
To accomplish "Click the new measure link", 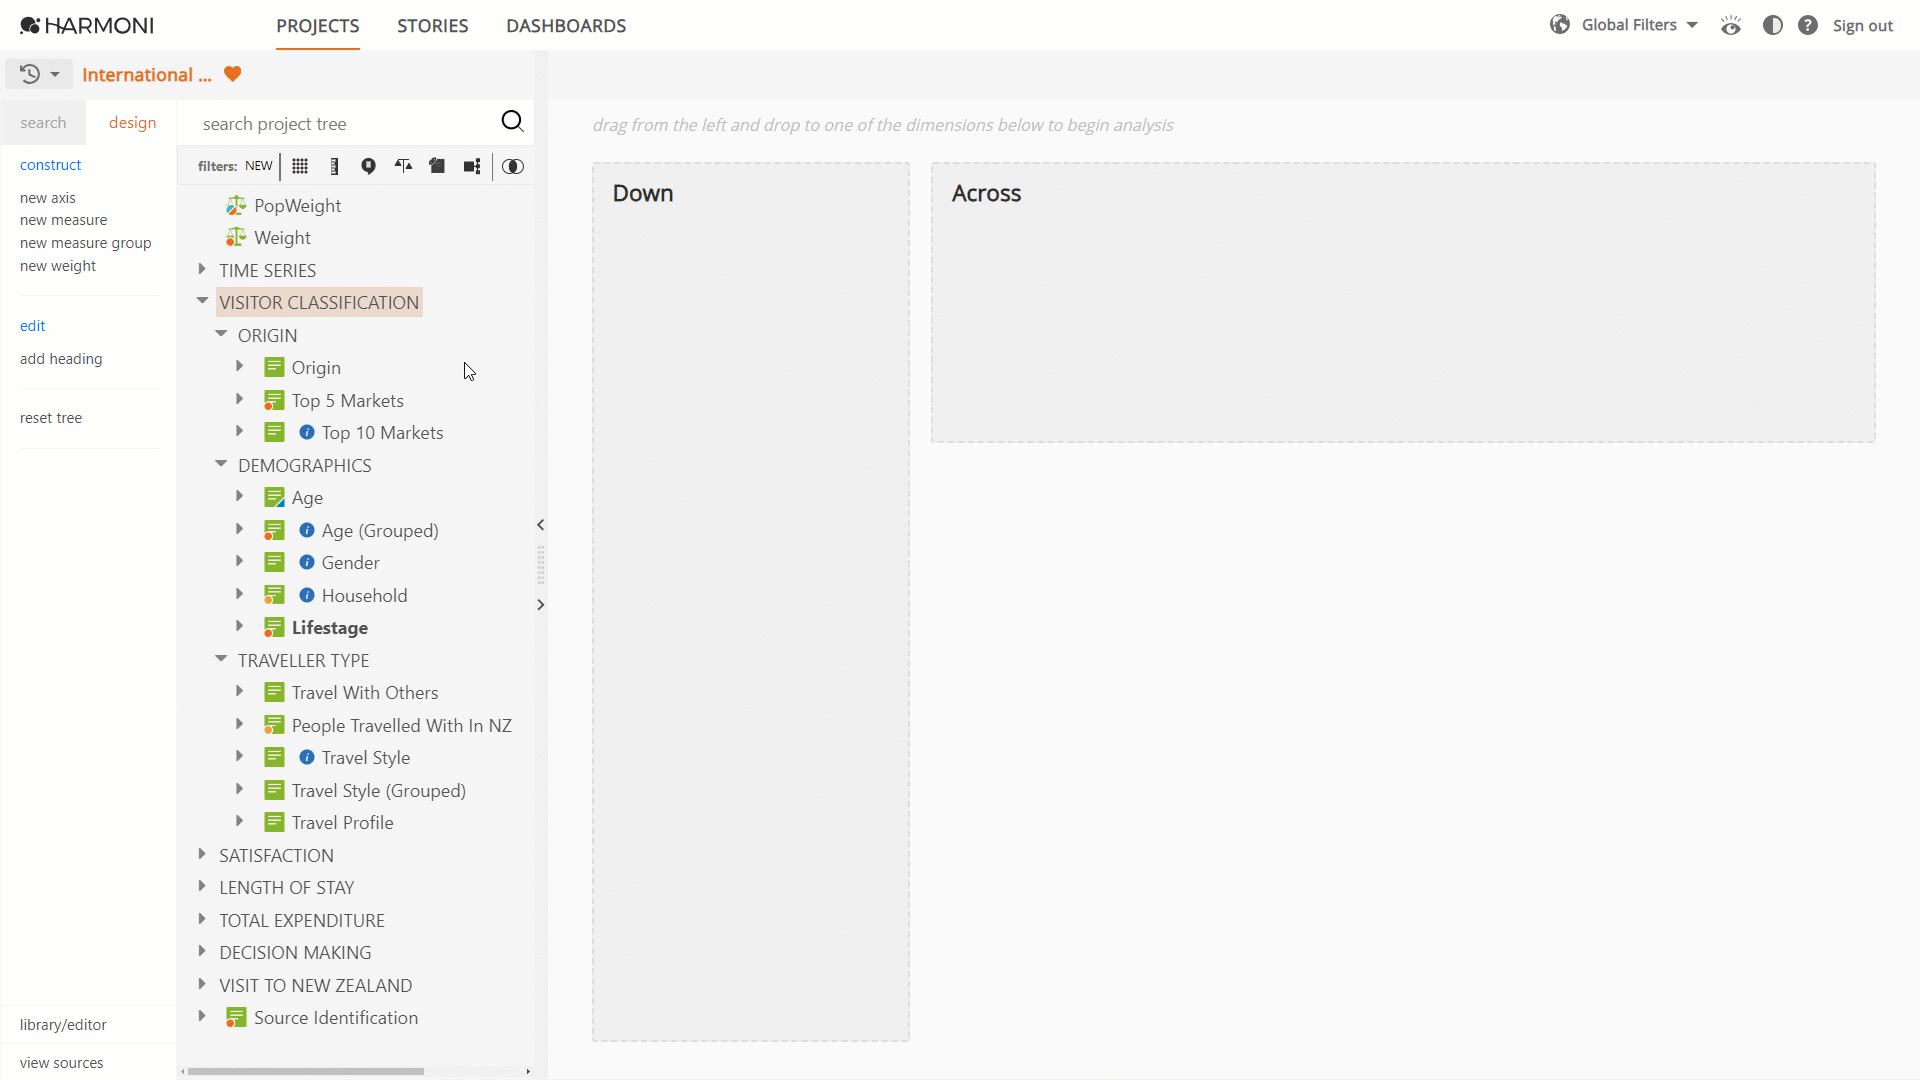I will click(x=63, y=220).
